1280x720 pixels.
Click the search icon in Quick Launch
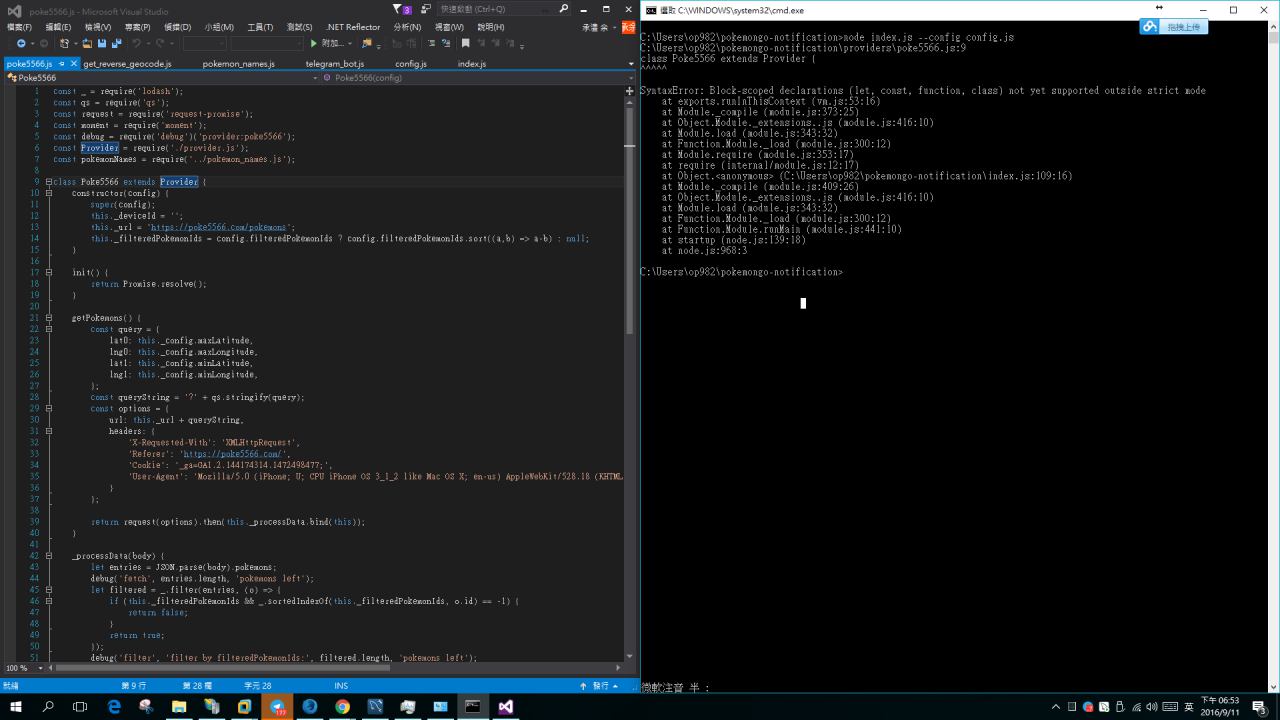[564, 9]
